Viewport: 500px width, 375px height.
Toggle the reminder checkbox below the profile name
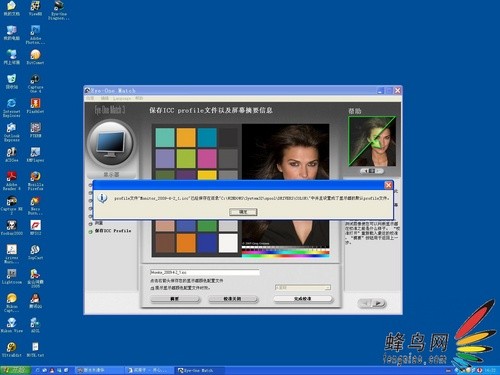tap(152, 288)
